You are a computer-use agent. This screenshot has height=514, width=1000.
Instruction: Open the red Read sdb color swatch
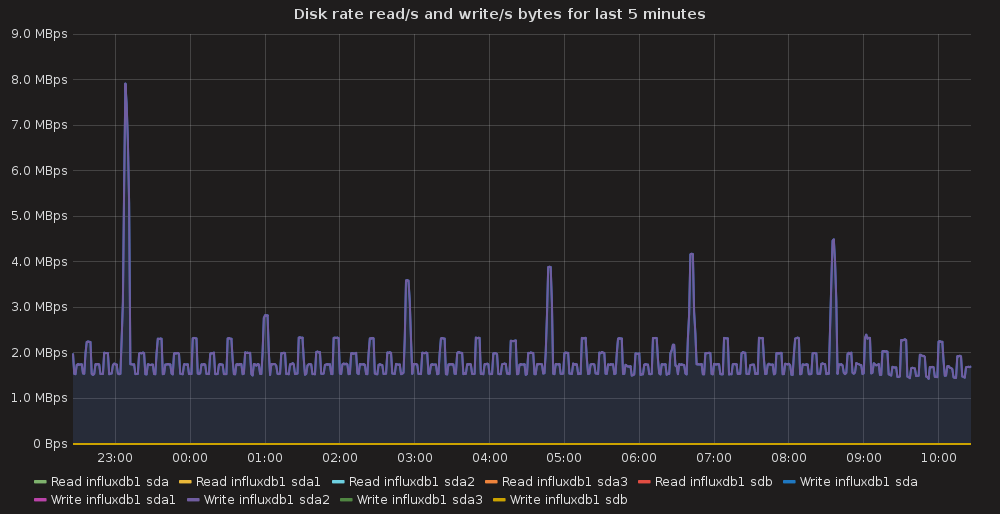[645, 482]
